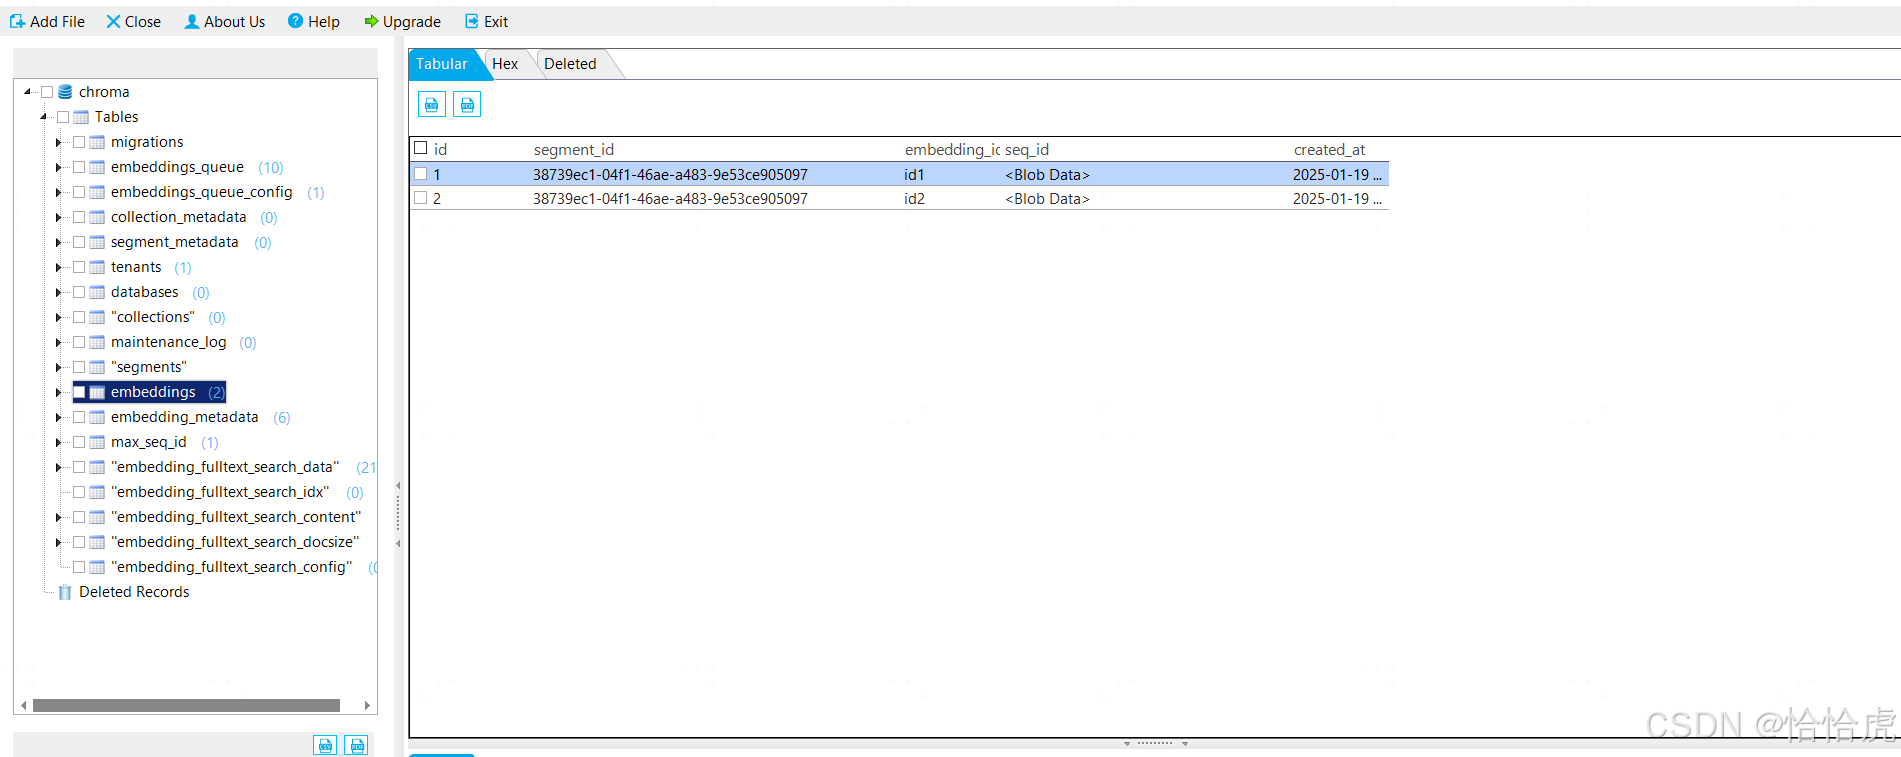The image size is (1901, 757).
Task: Check the checkbox for row id 2
Action: tap(421, 198)
